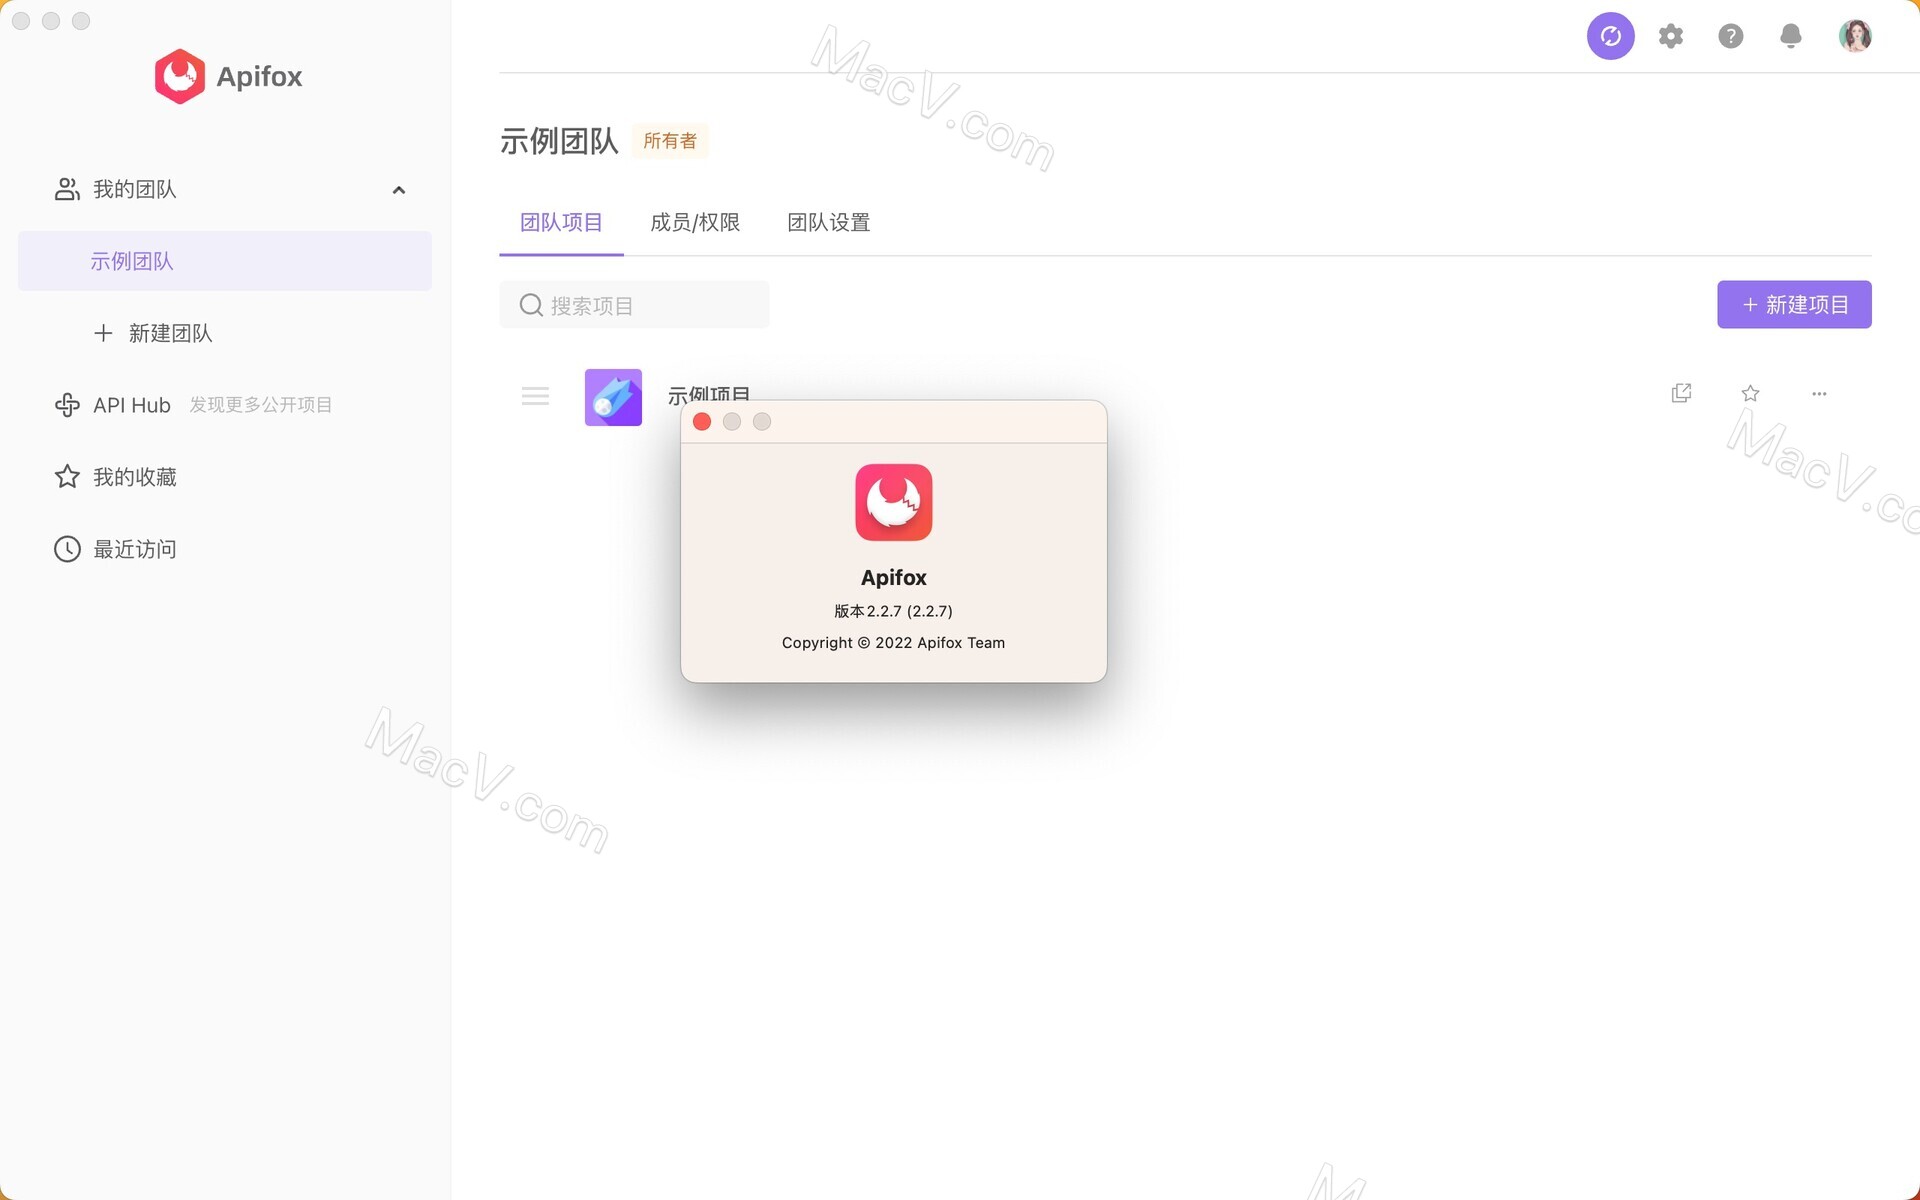The width and height of the screenshot is (1920, 1200).
Task: Open the 示例项目 project thumbnail
Action: coord(613,397)
